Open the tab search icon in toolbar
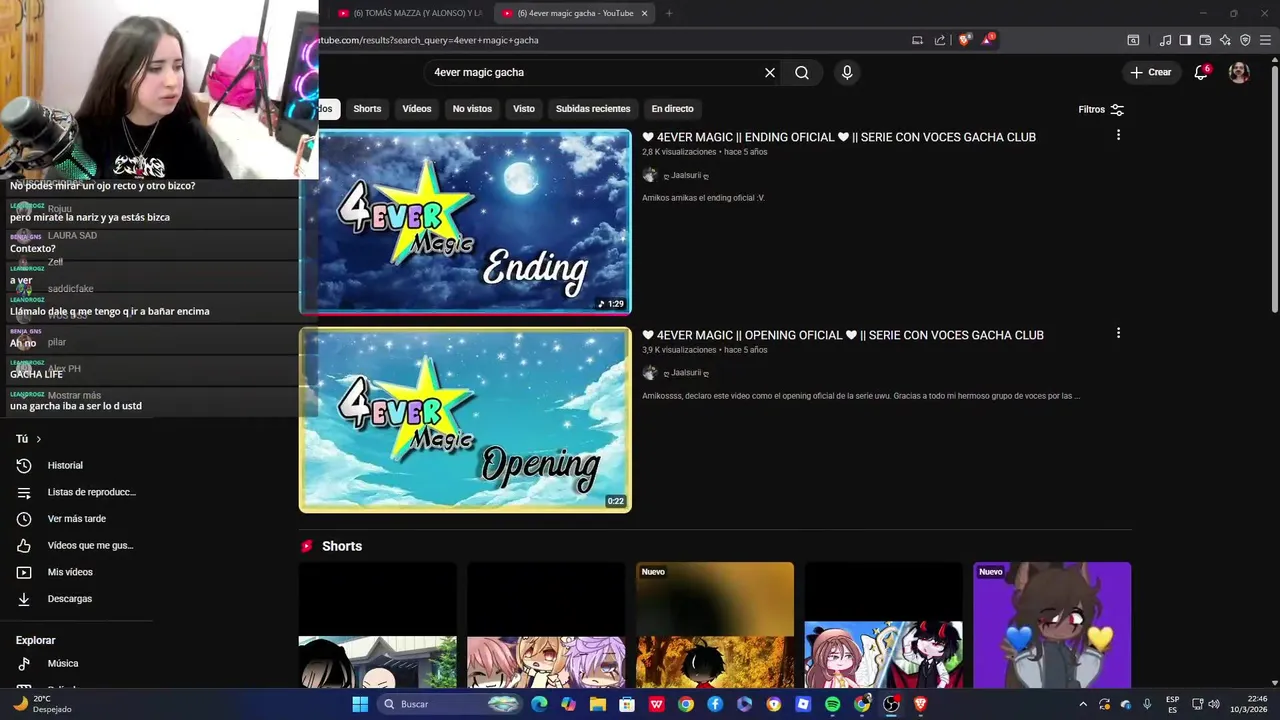Screen dimensions: 1280x720 coord(1133,40)
